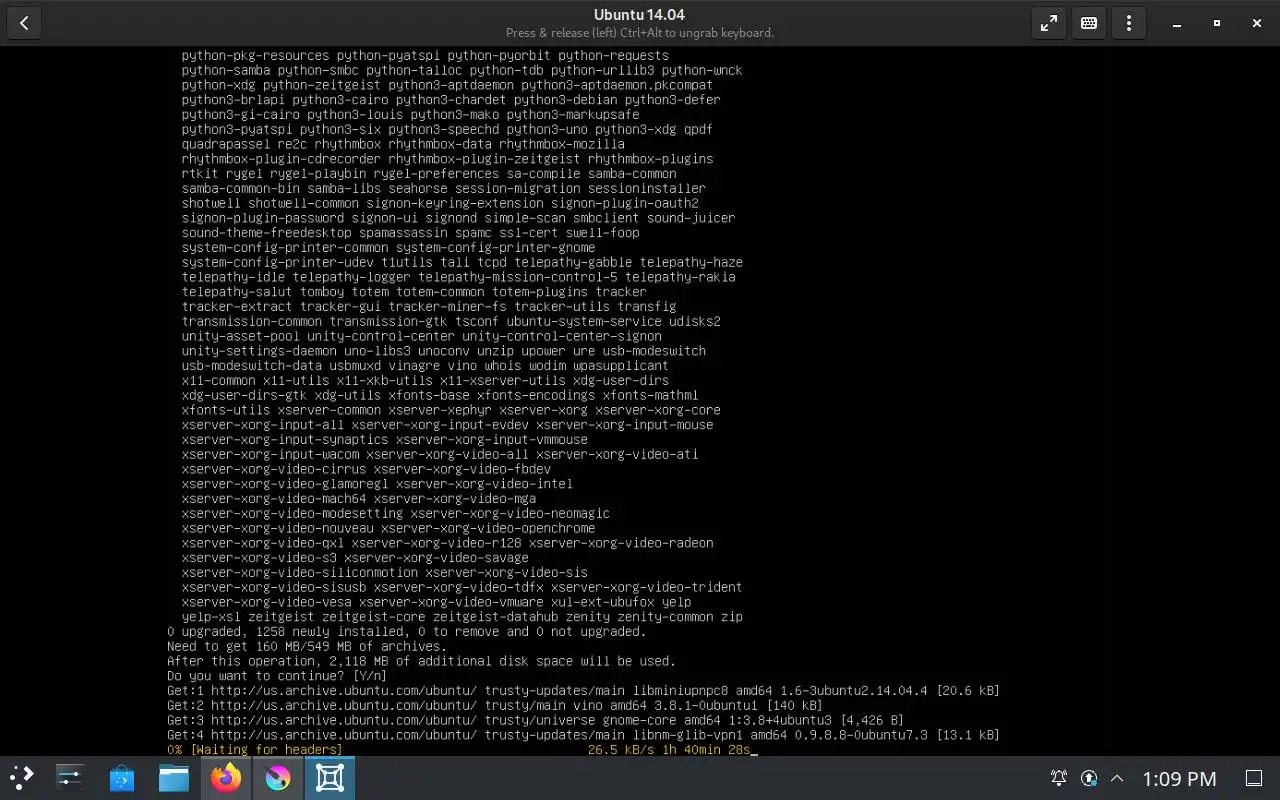Viewport: 1280px width, 800px height.
Task: Maximize the Ubuntu 14.04 window
Action: tap(1216, 23)
